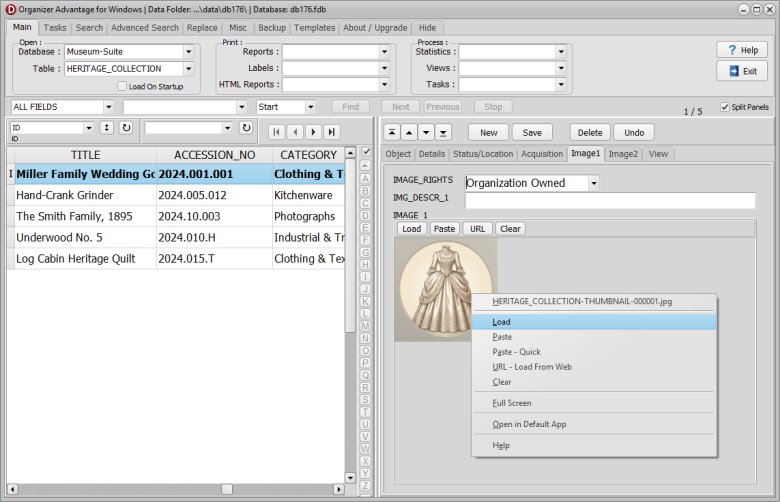Toggle sort order next to ID field
Image resolution: width=780 pixels, height=502 pixels.
click(107, 128)
